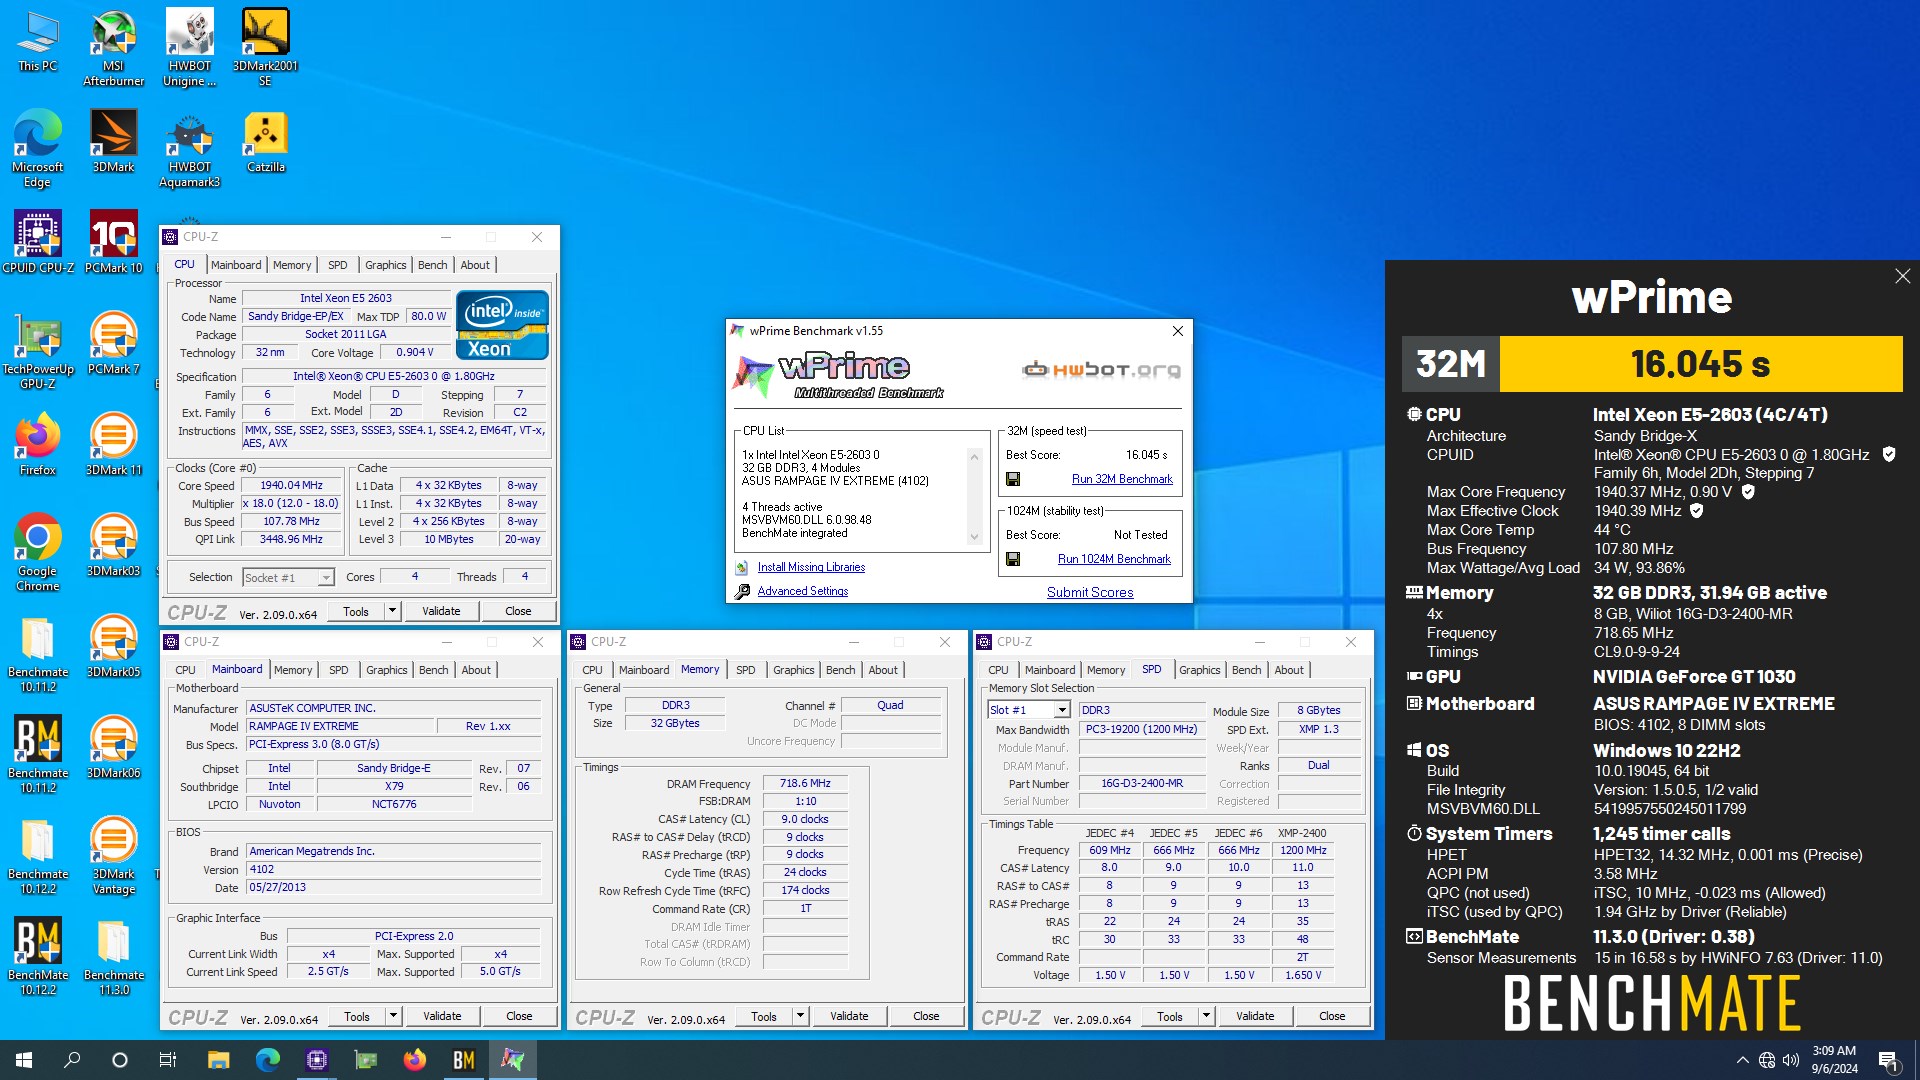Expand Tools dropdown arrow in CPU-Z SPD window
The image size is (1920, 1080).
click(1206, 1015)
